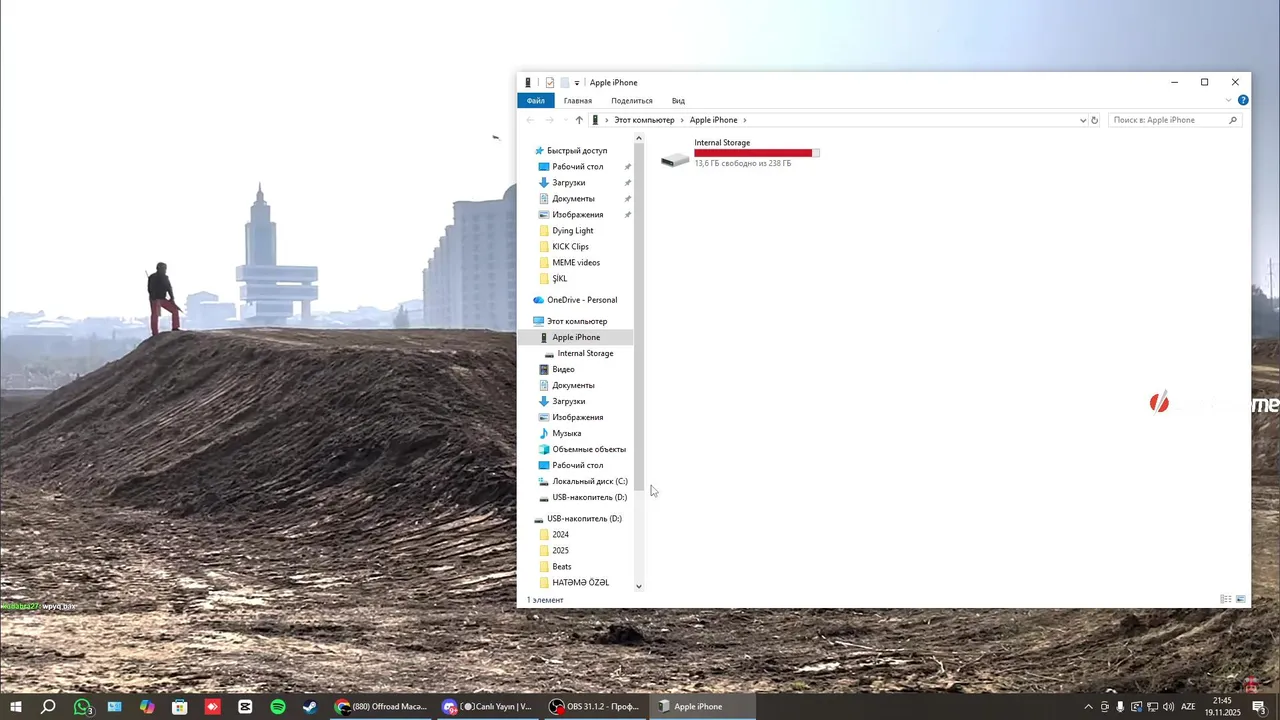This screenshot has width=1280, height=720.
Task: Click Этот компьютер in address bar
Action: click(644, 120)
